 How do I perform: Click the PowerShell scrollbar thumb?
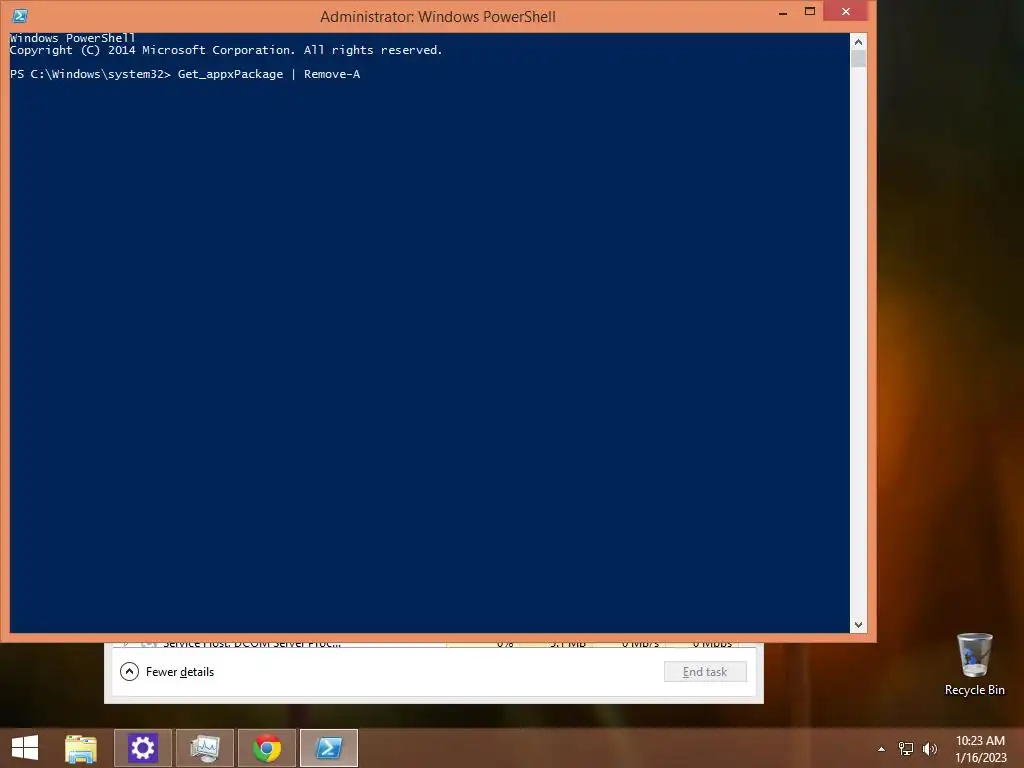pyautogui.click(x=858, y=59)
